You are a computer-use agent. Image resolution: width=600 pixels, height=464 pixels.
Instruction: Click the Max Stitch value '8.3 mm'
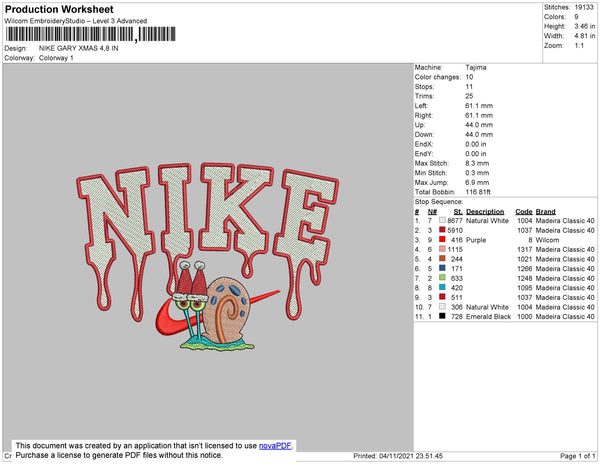[477, 163]
